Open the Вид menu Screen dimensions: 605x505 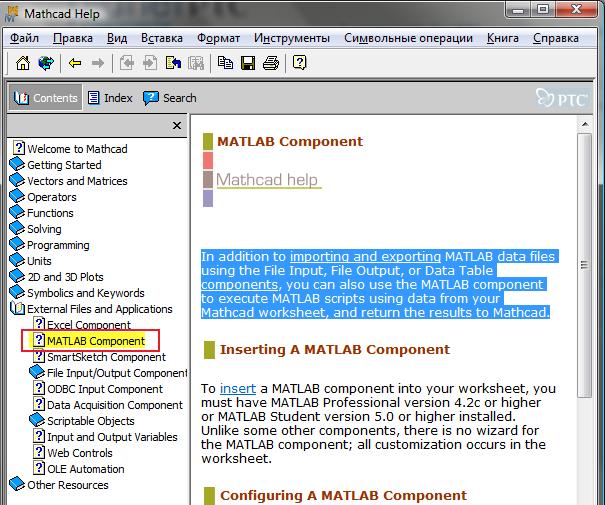(117, 38)
